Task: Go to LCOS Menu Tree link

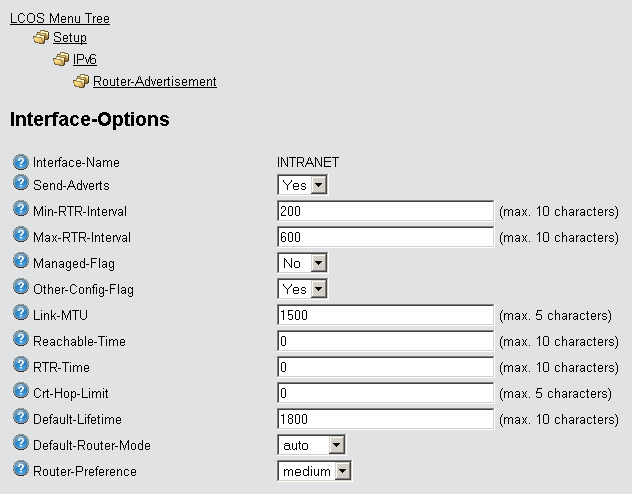Action: [60, 18]
